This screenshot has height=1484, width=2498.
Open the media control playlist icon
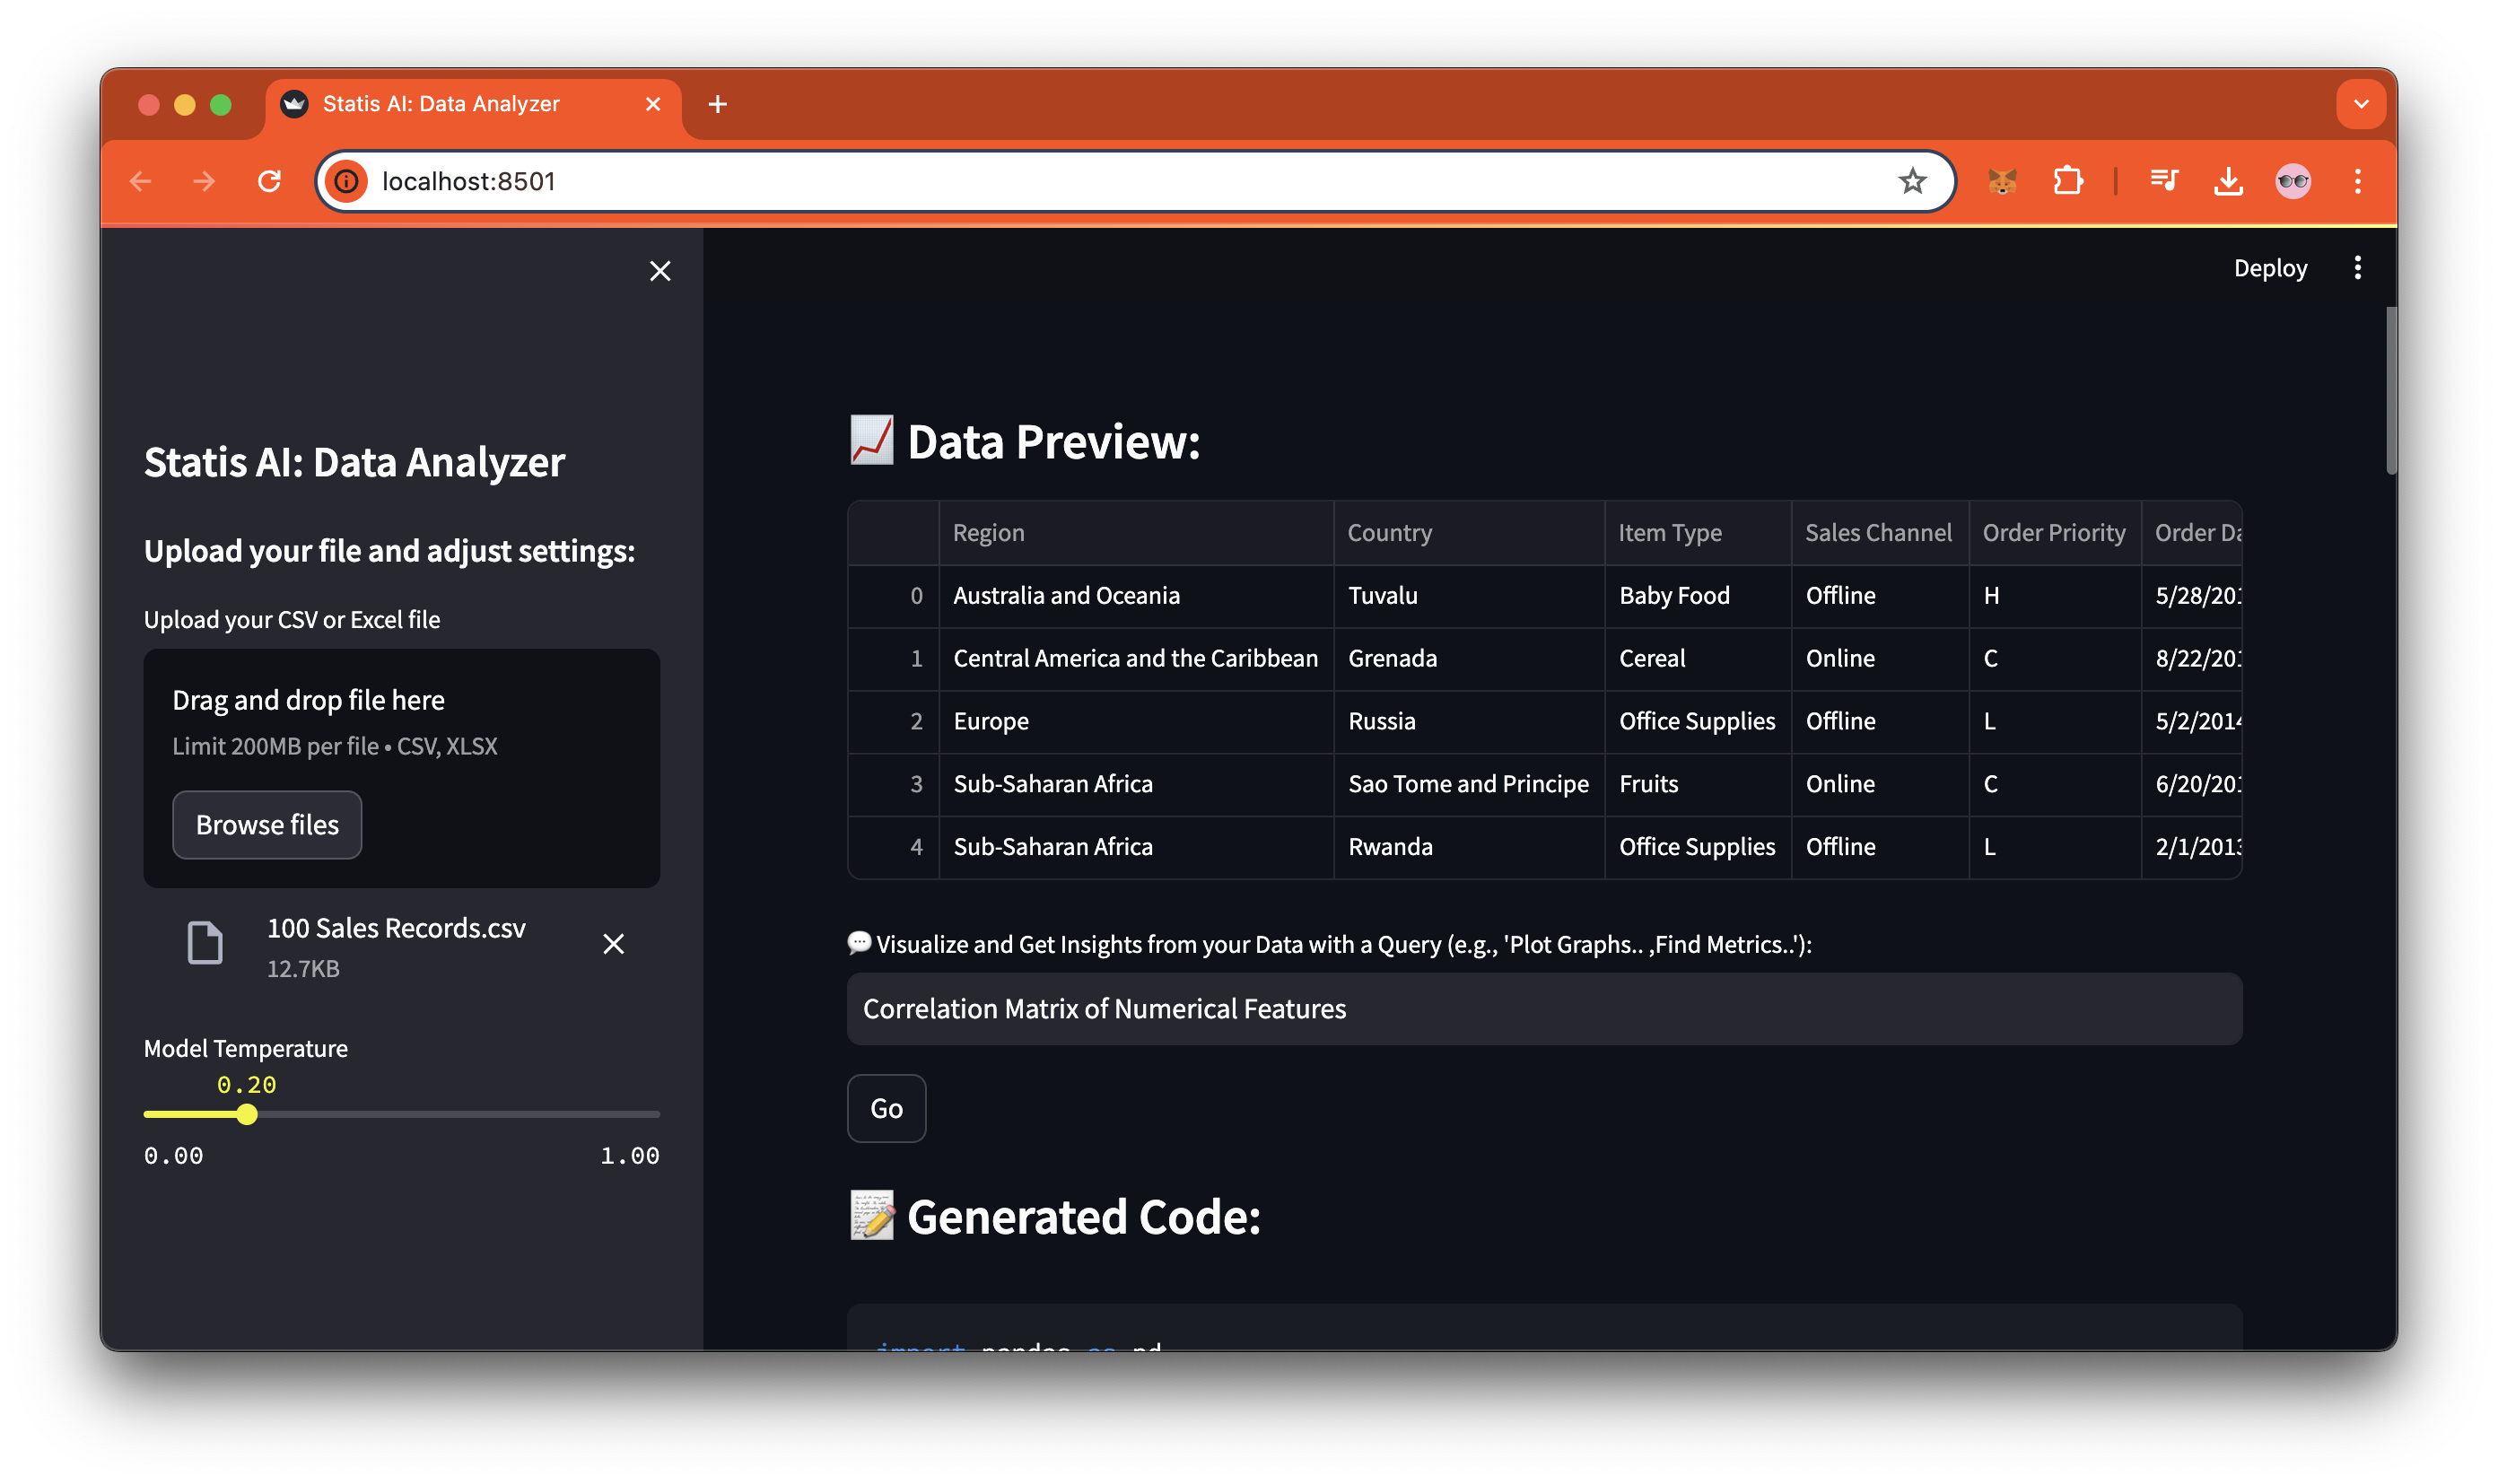pyautogui.click(x=2164, y=181)
